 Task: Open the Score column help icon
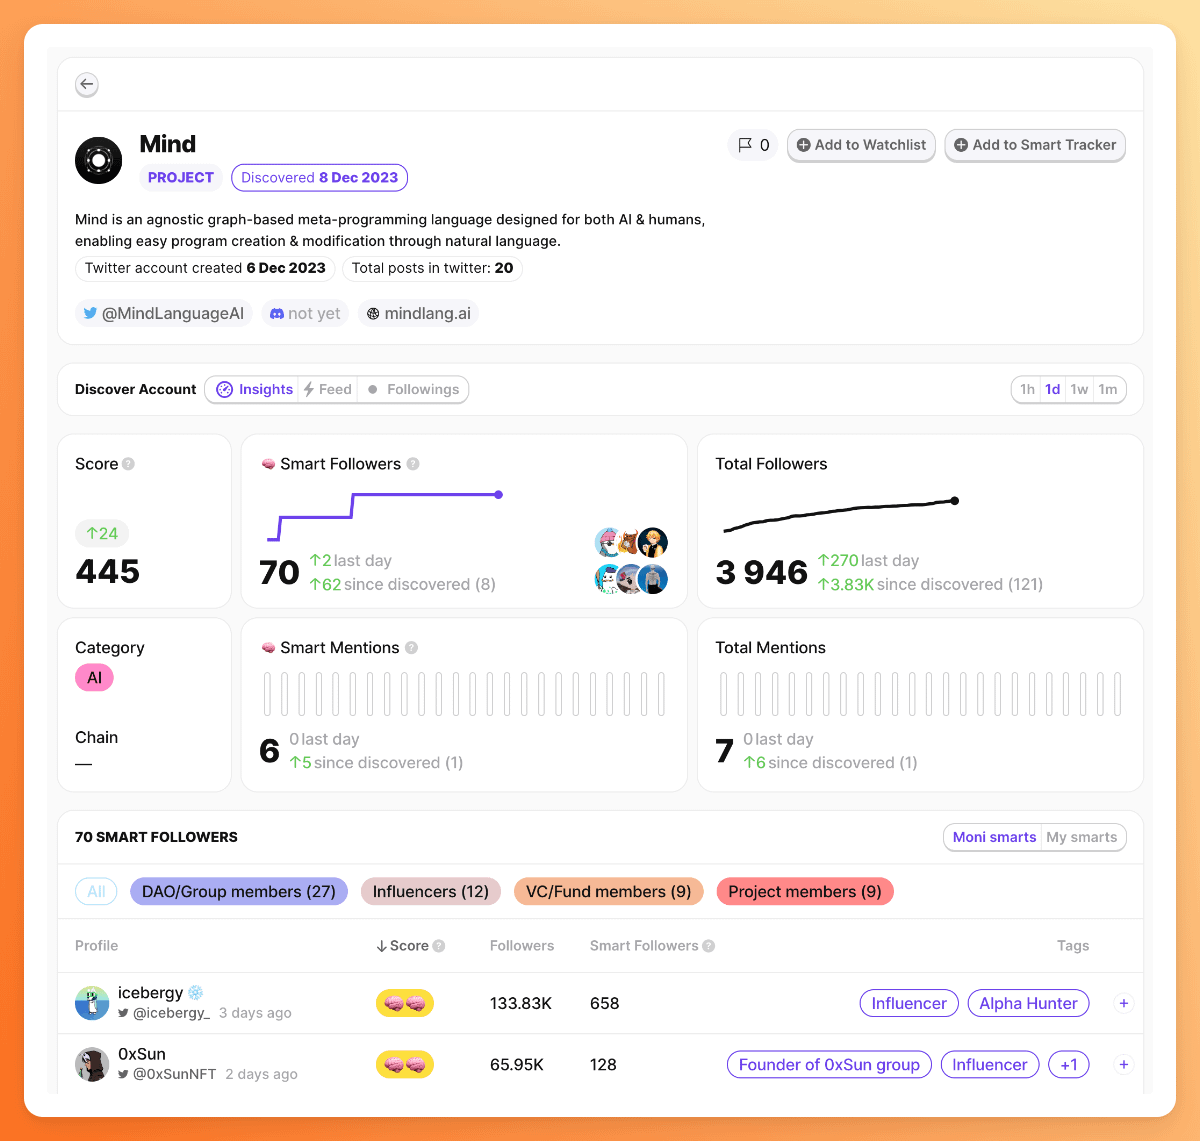(x=439, y=946)
